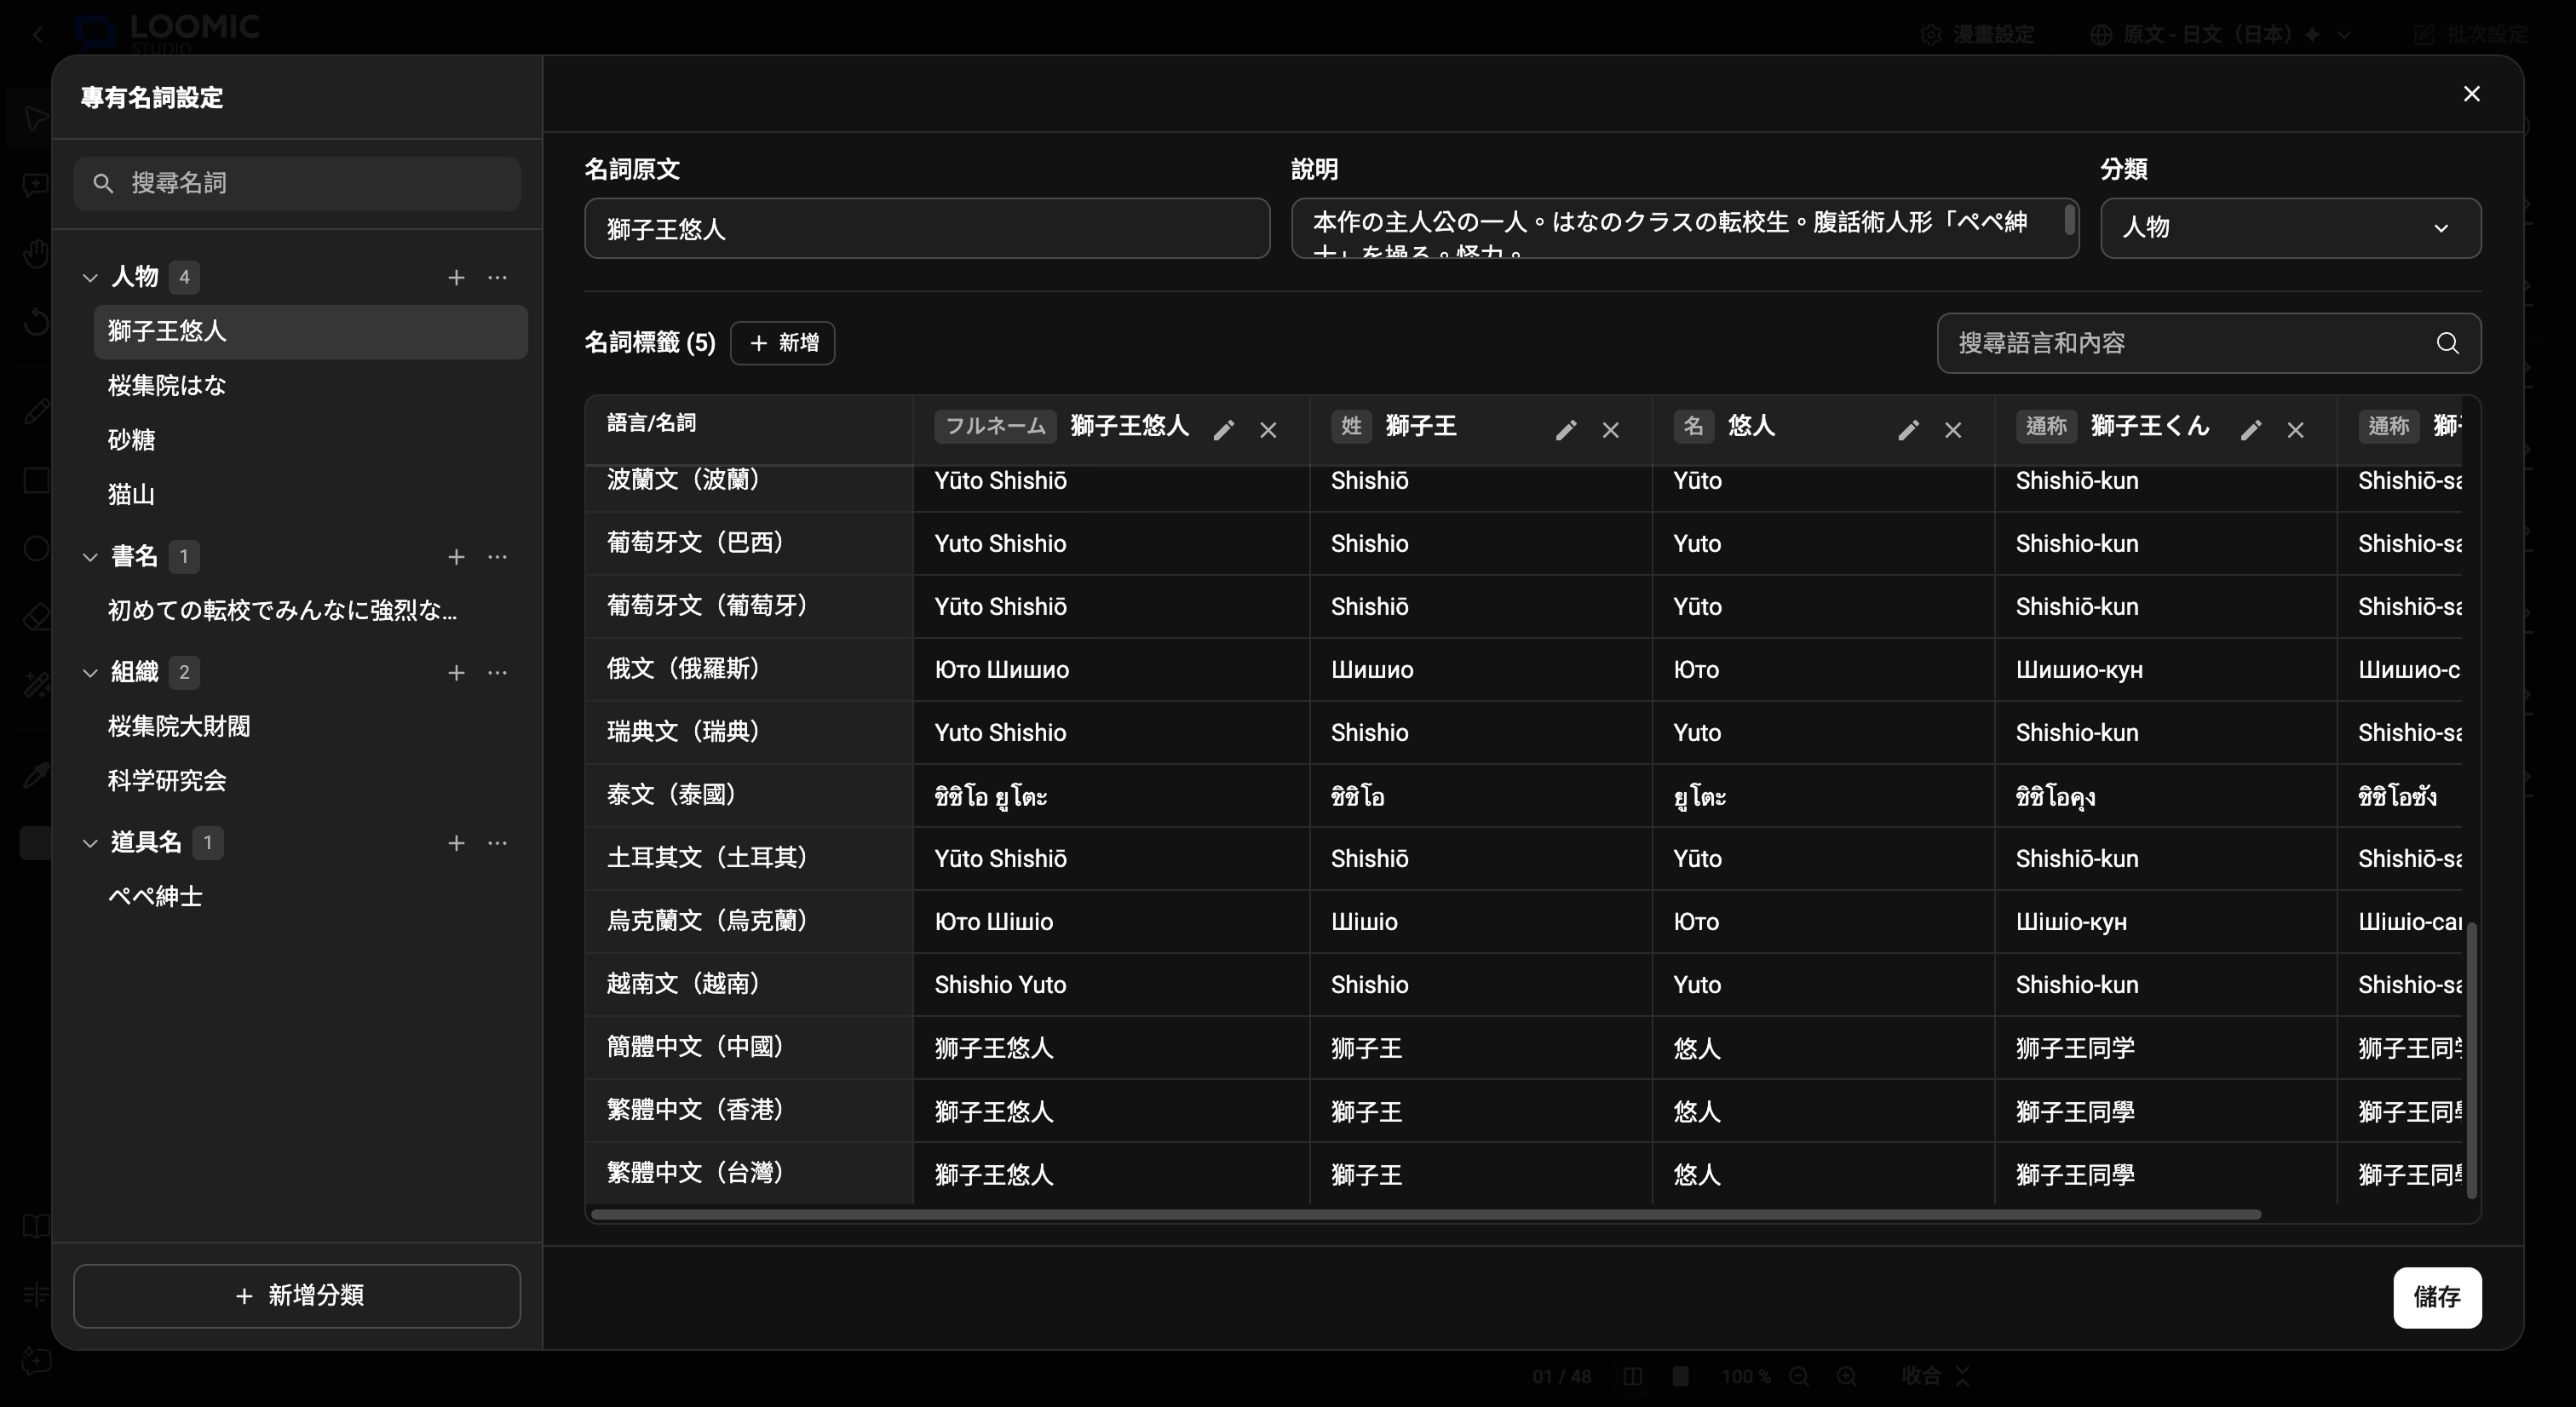Delete the 通称 獅子王くん label column
This screenshot has width=2576, height=1407.
point(2295,430)
